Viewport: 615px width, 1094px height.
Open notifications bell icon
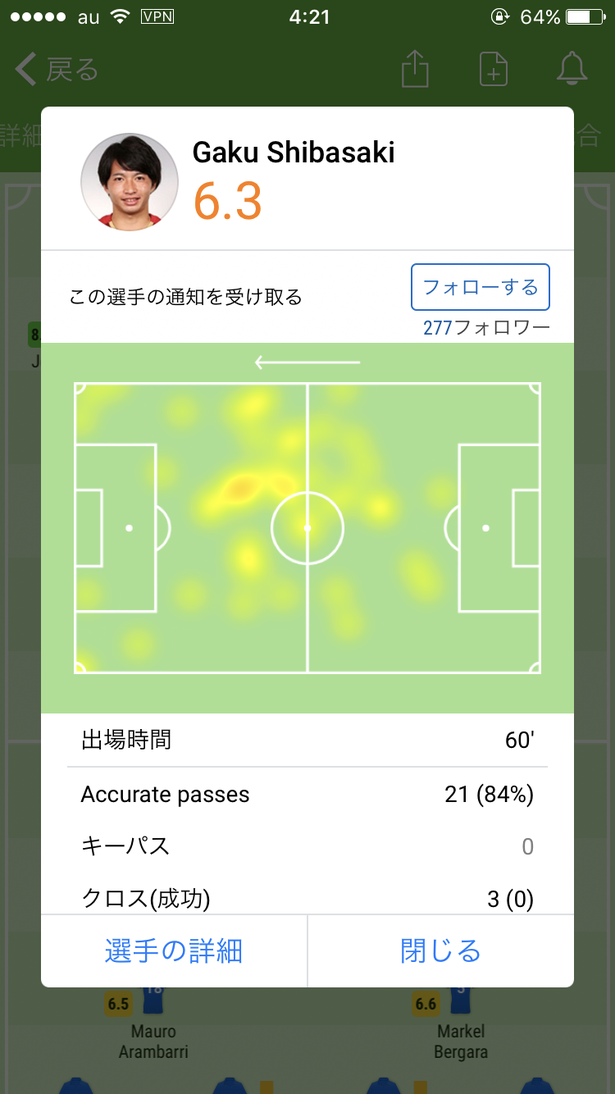[x=572, y=69]
